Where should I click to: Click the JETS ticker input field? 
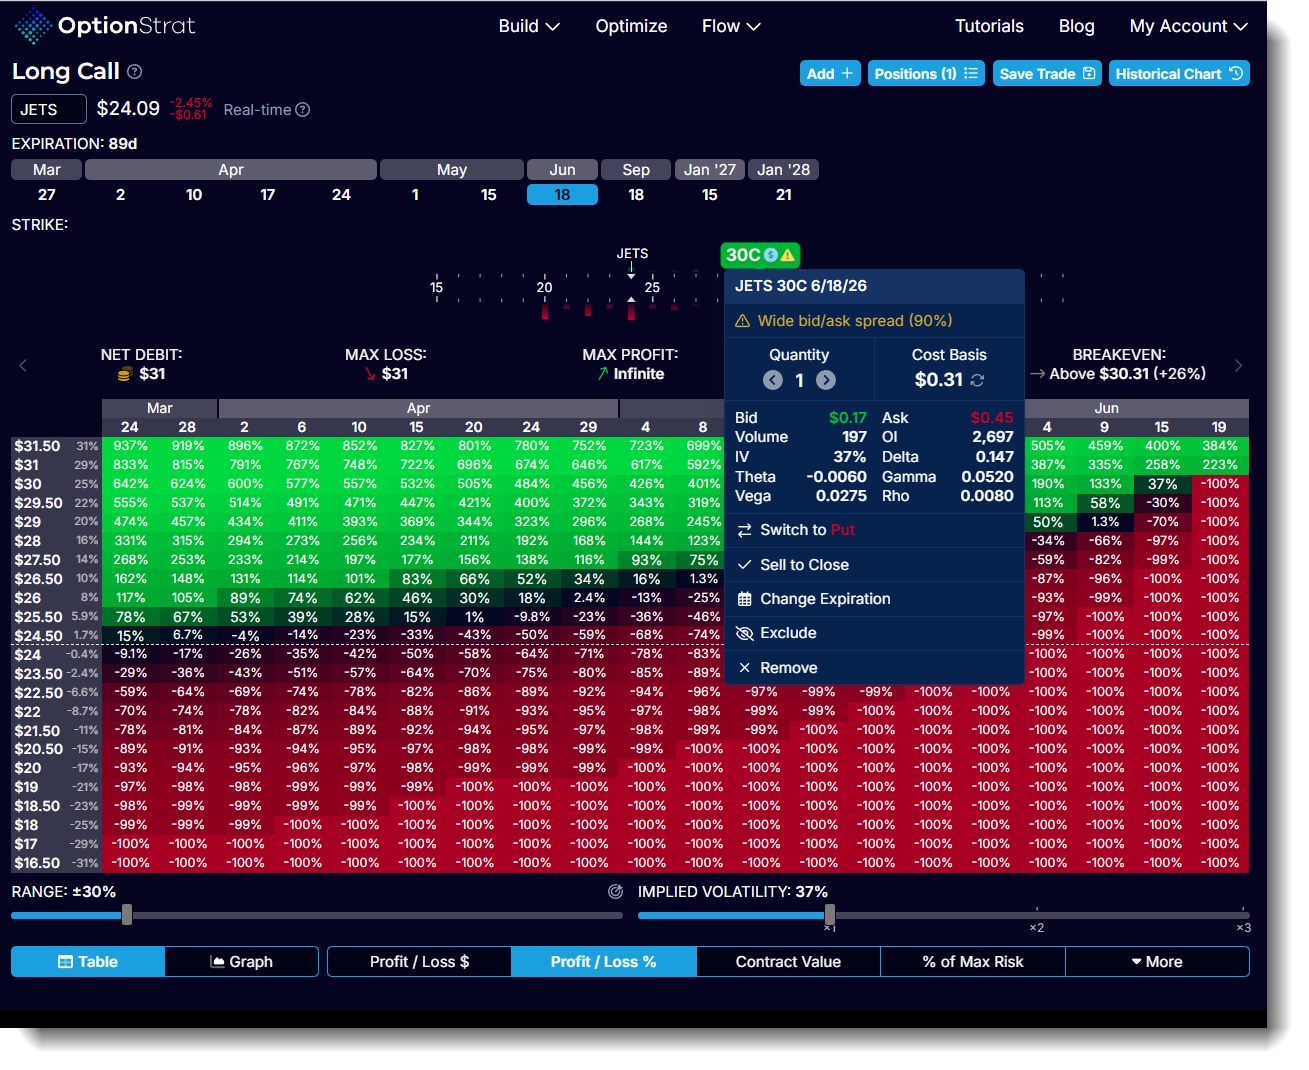[x=49, y=109]
